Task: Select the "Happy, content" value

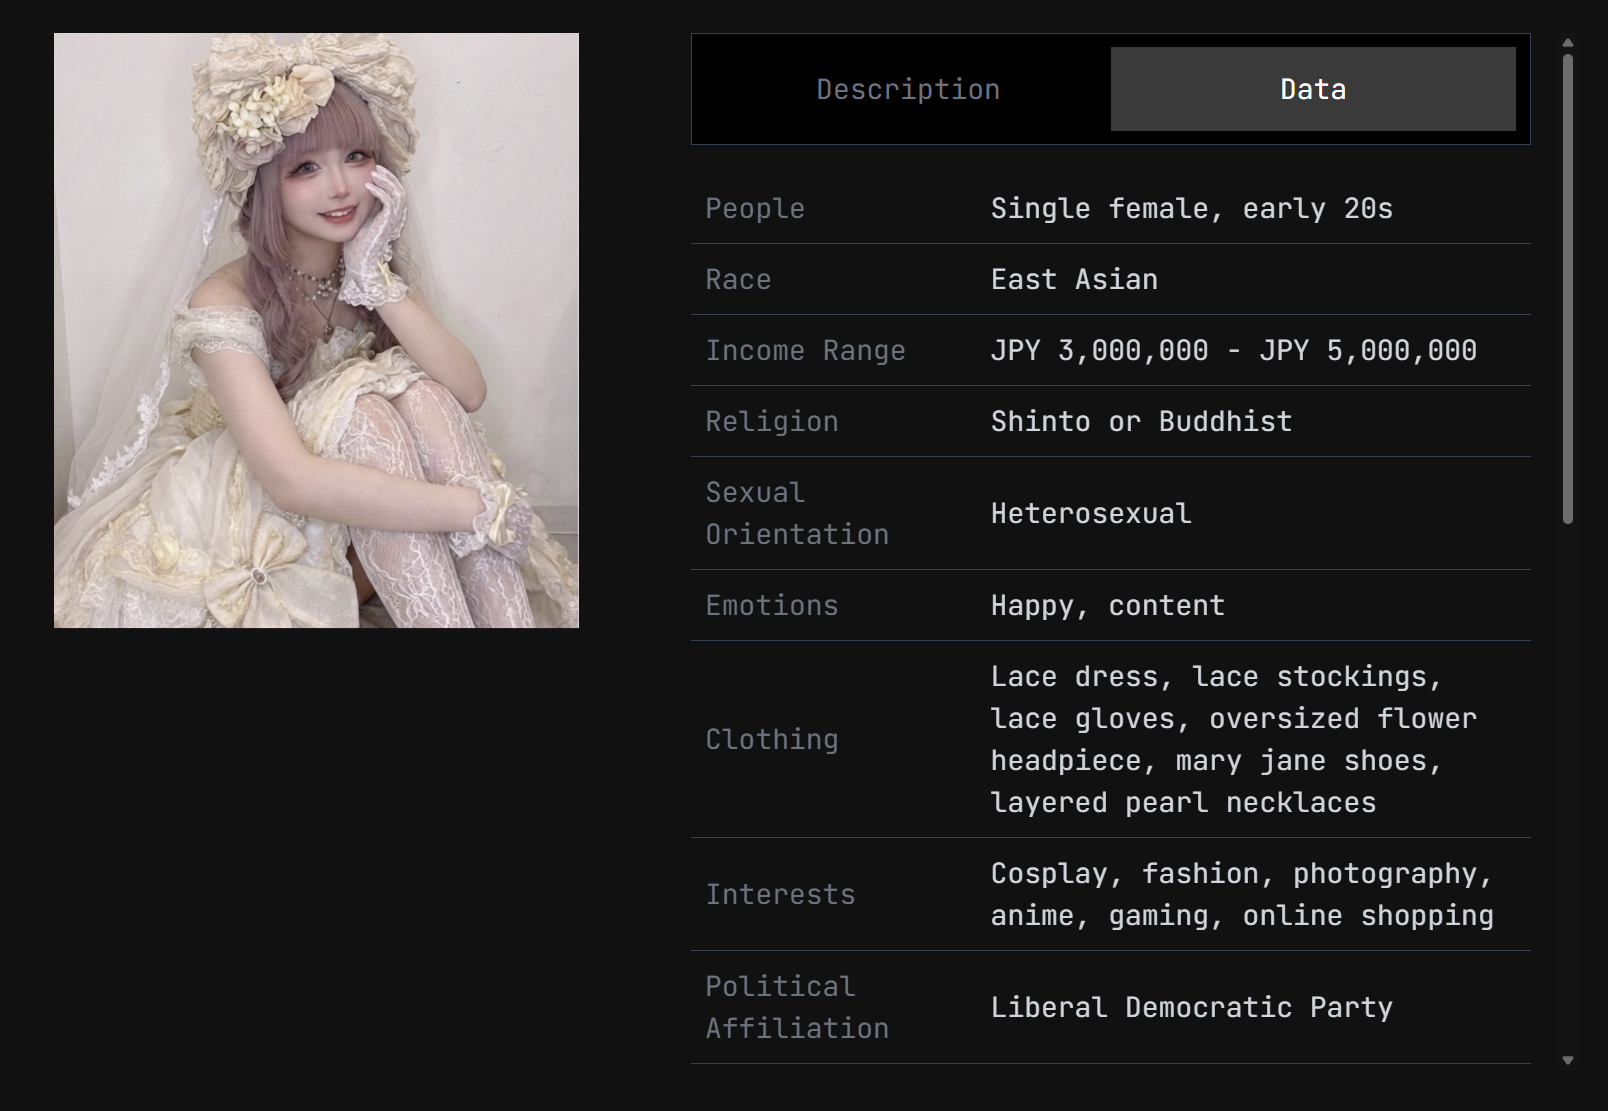Action: click(1107, 605)
